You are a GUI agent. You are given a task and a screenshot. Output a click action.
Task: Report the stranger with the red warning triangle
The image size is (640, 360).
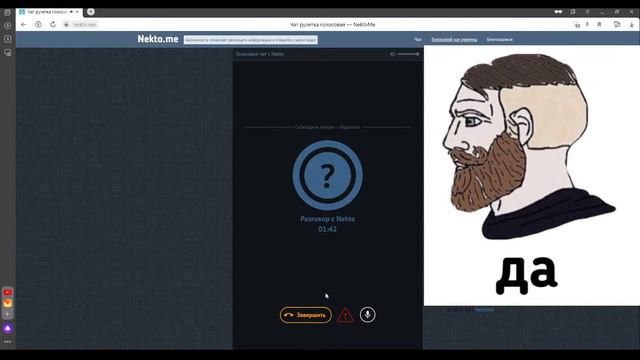pos(345,315)
